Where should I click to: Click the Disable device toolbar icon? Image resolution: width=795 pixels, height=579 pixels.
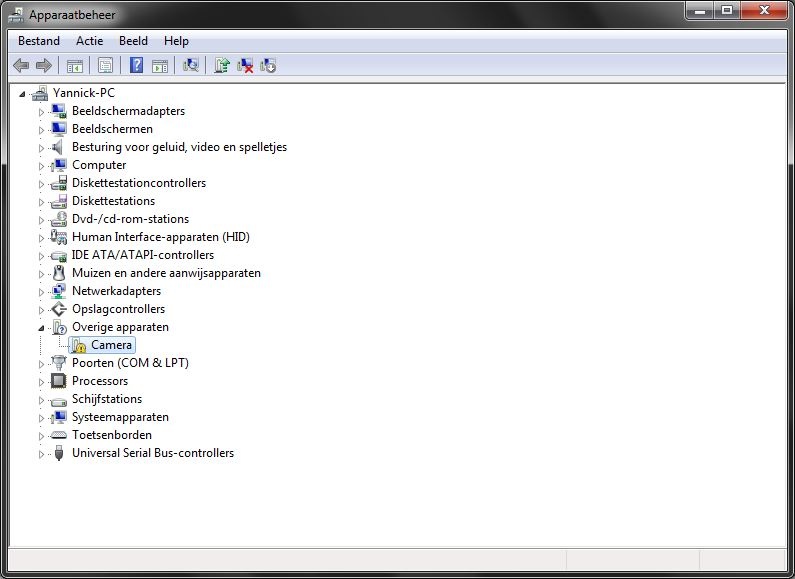coord(268,65)
